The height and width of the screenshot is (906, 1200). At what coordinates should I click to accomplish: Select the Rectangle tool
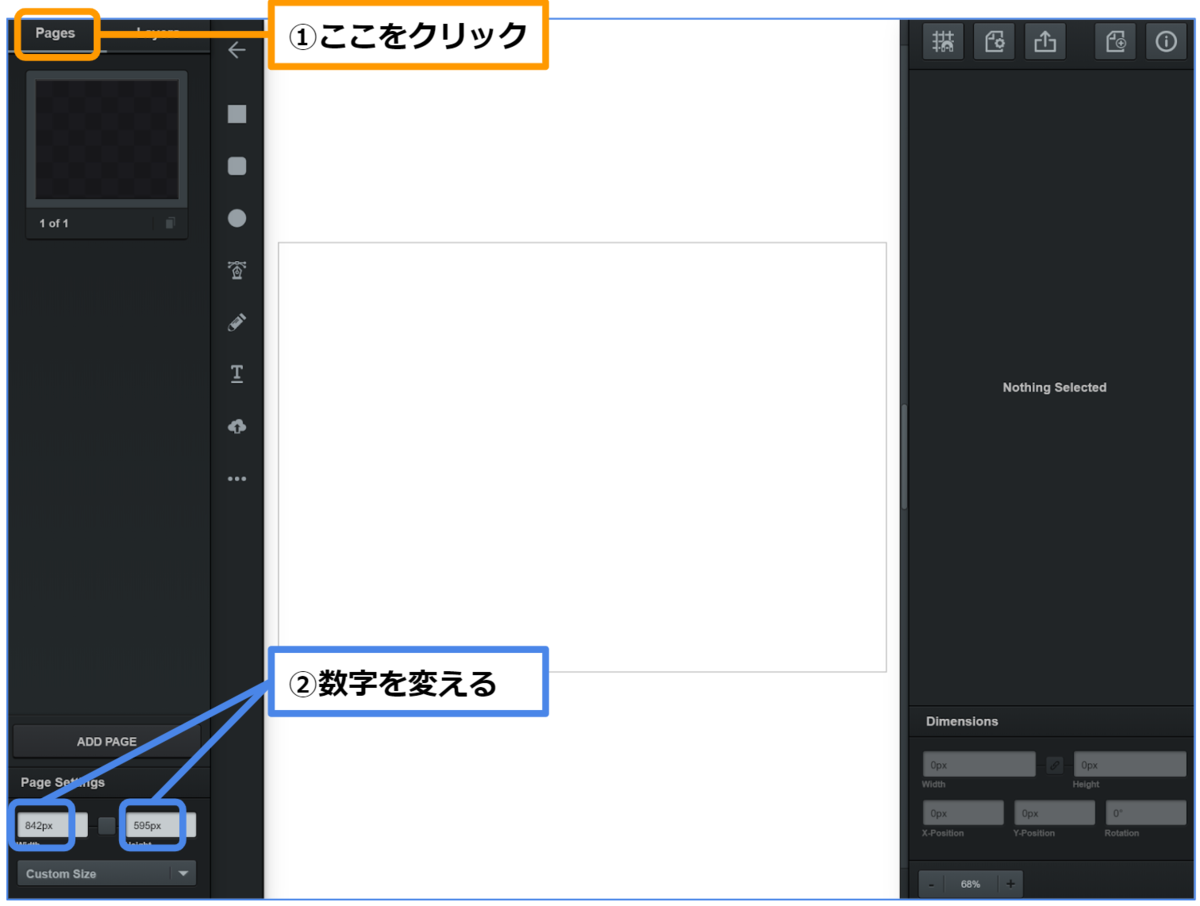coord(237,113)
